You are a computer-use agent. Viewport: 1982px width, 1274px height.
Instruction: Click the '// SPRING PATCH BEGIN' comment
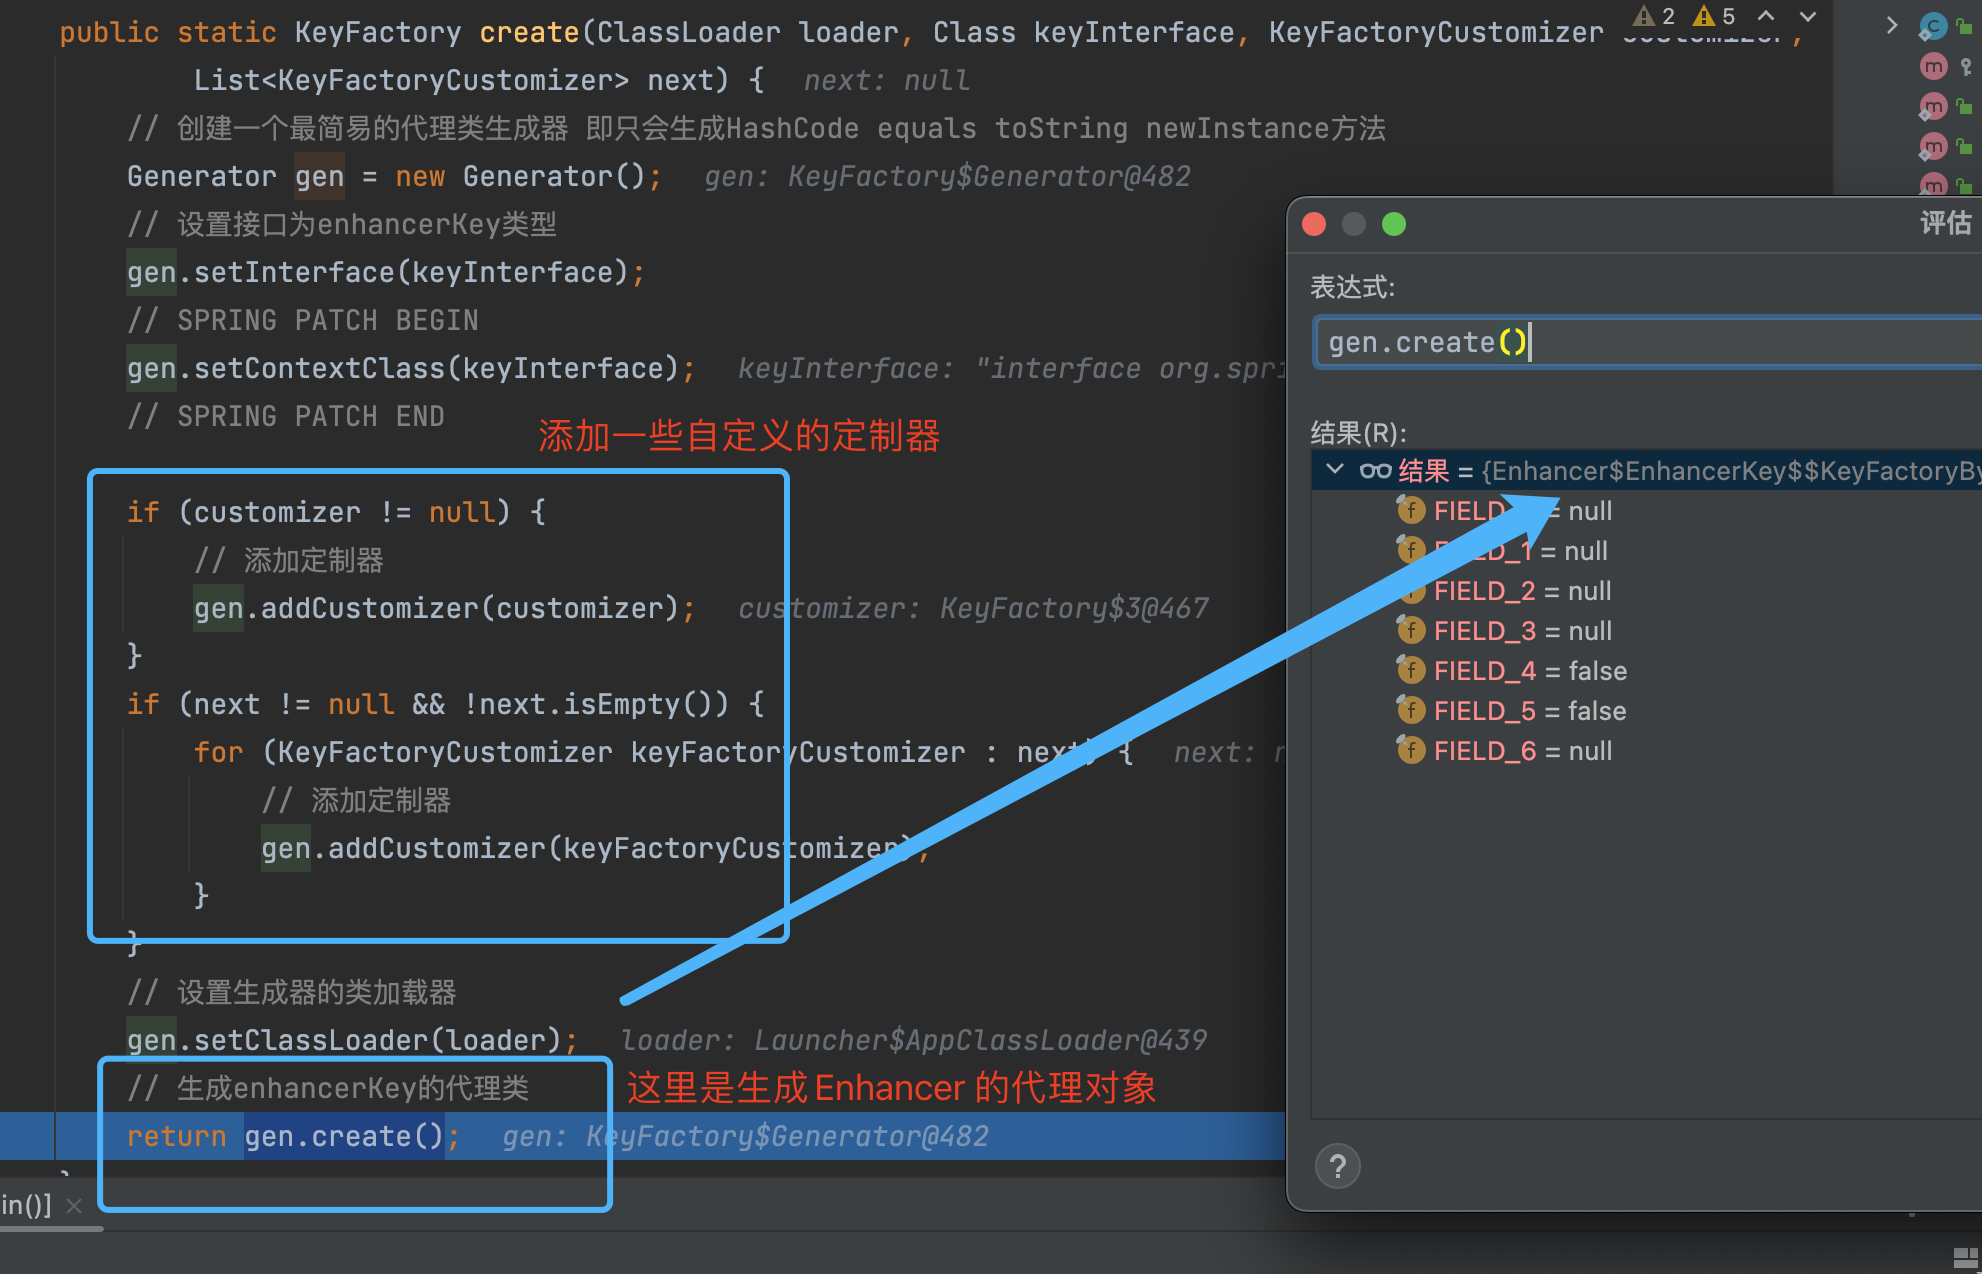pyautogui.click(x=303, y=321)
